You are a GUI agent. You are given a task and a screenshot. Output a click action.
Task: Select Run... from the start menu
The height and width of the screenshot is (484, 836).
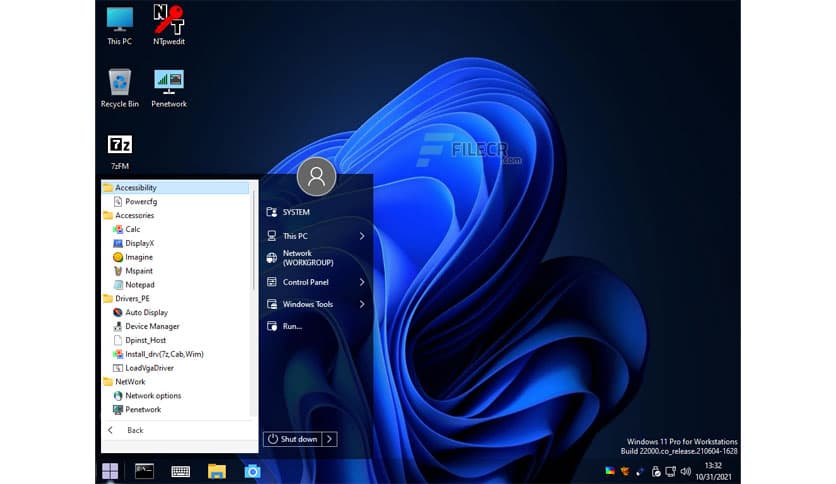pos(292,326)
